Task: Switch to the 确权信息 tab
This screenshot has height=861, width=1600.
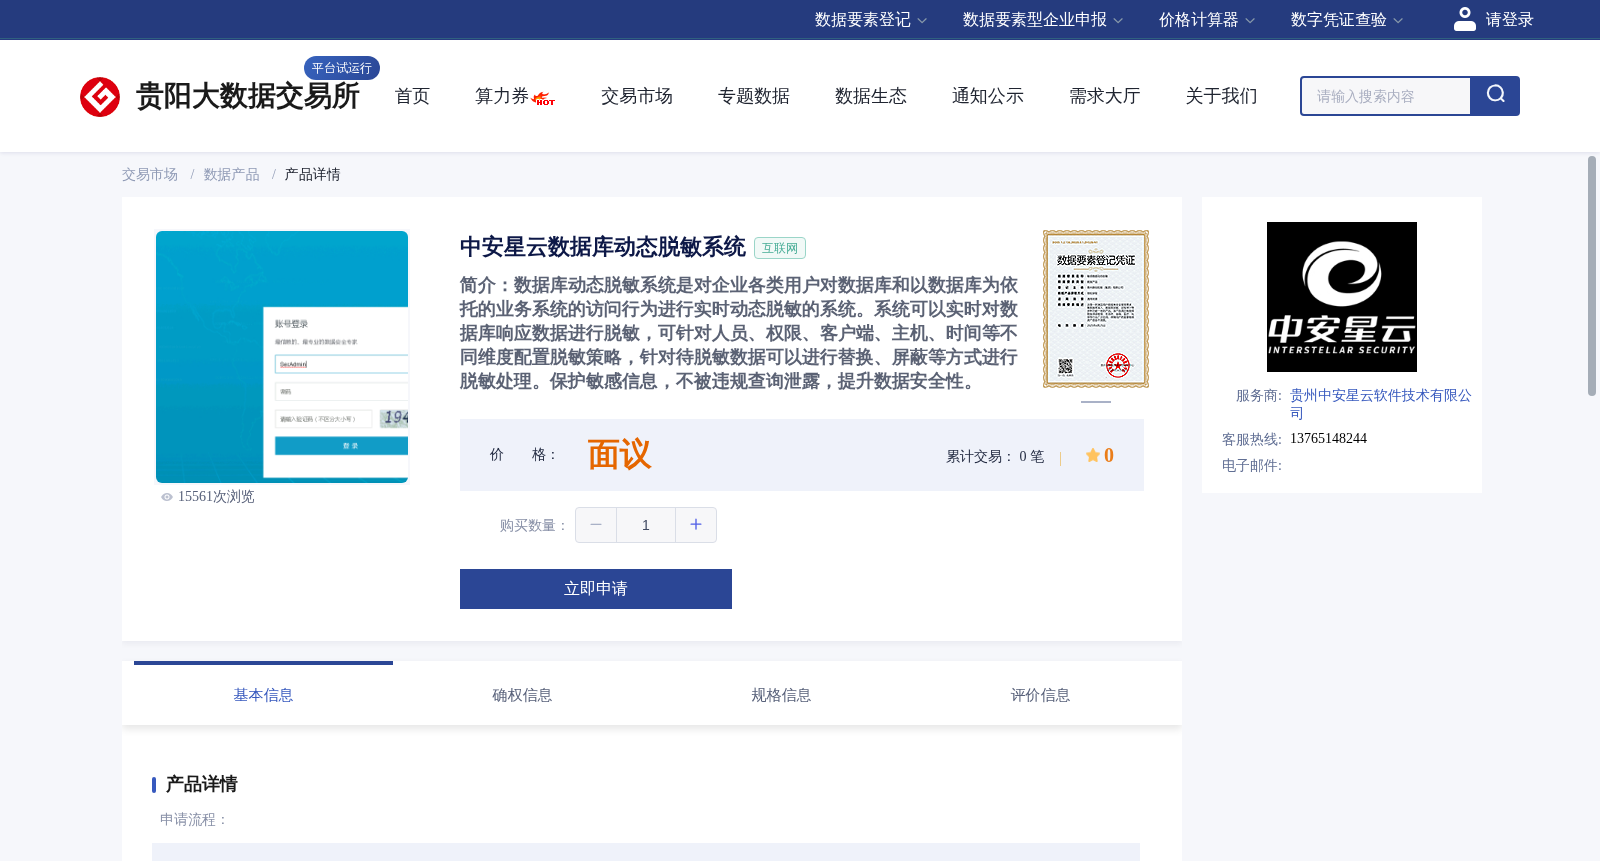Action: pos(522,695)
